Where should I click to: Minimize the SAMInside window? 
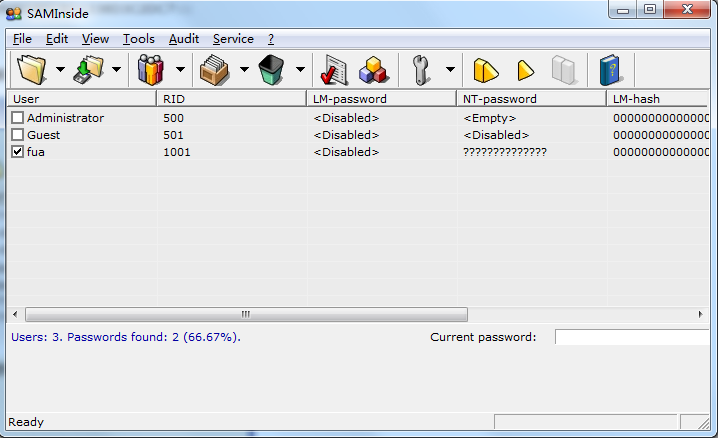(x=623, y=10)
